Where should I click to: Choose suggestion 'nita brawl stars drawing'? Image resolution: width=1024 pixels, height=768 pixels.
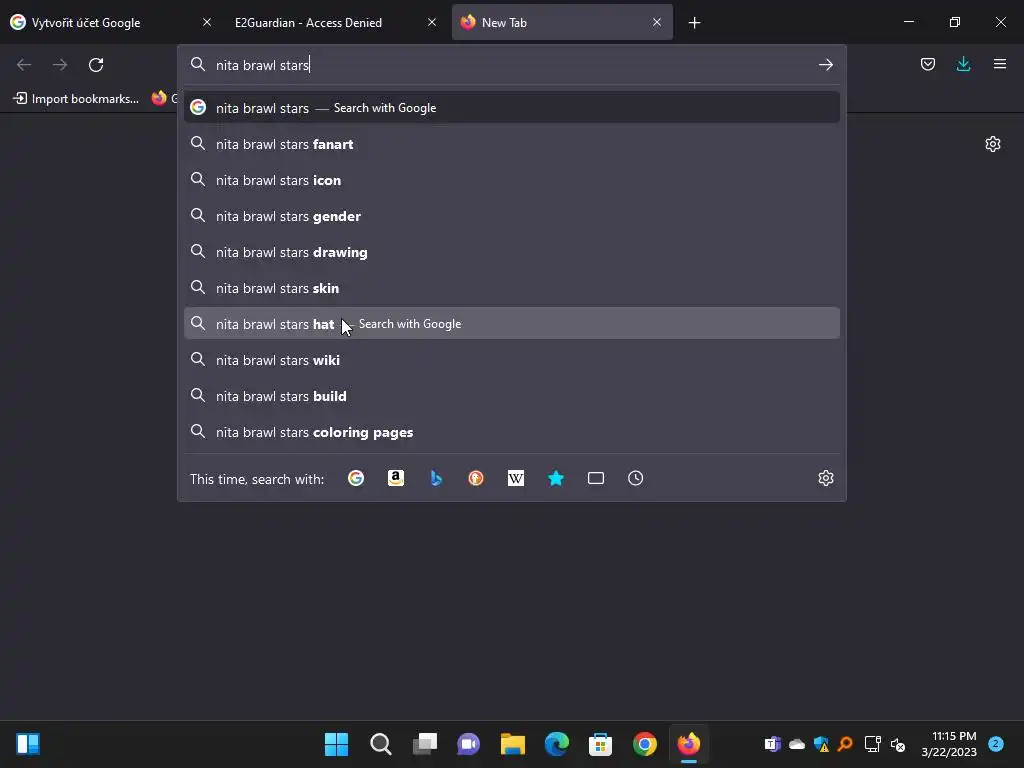512,251
